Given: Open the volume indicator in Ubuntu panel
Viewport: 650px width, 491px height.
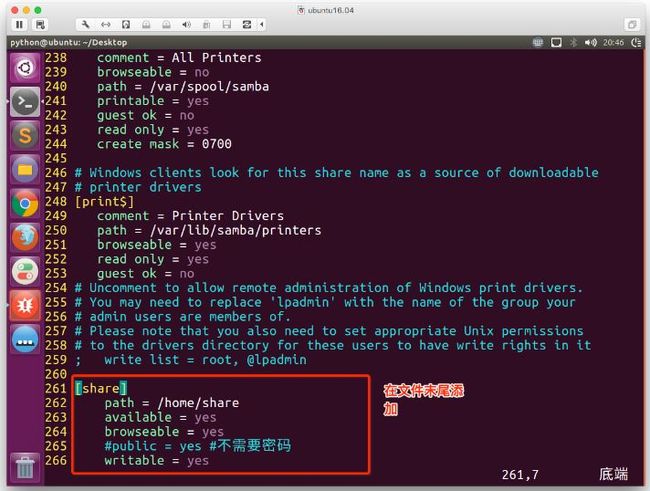Looking at the screenshot, I should click(x=591, y=42).
